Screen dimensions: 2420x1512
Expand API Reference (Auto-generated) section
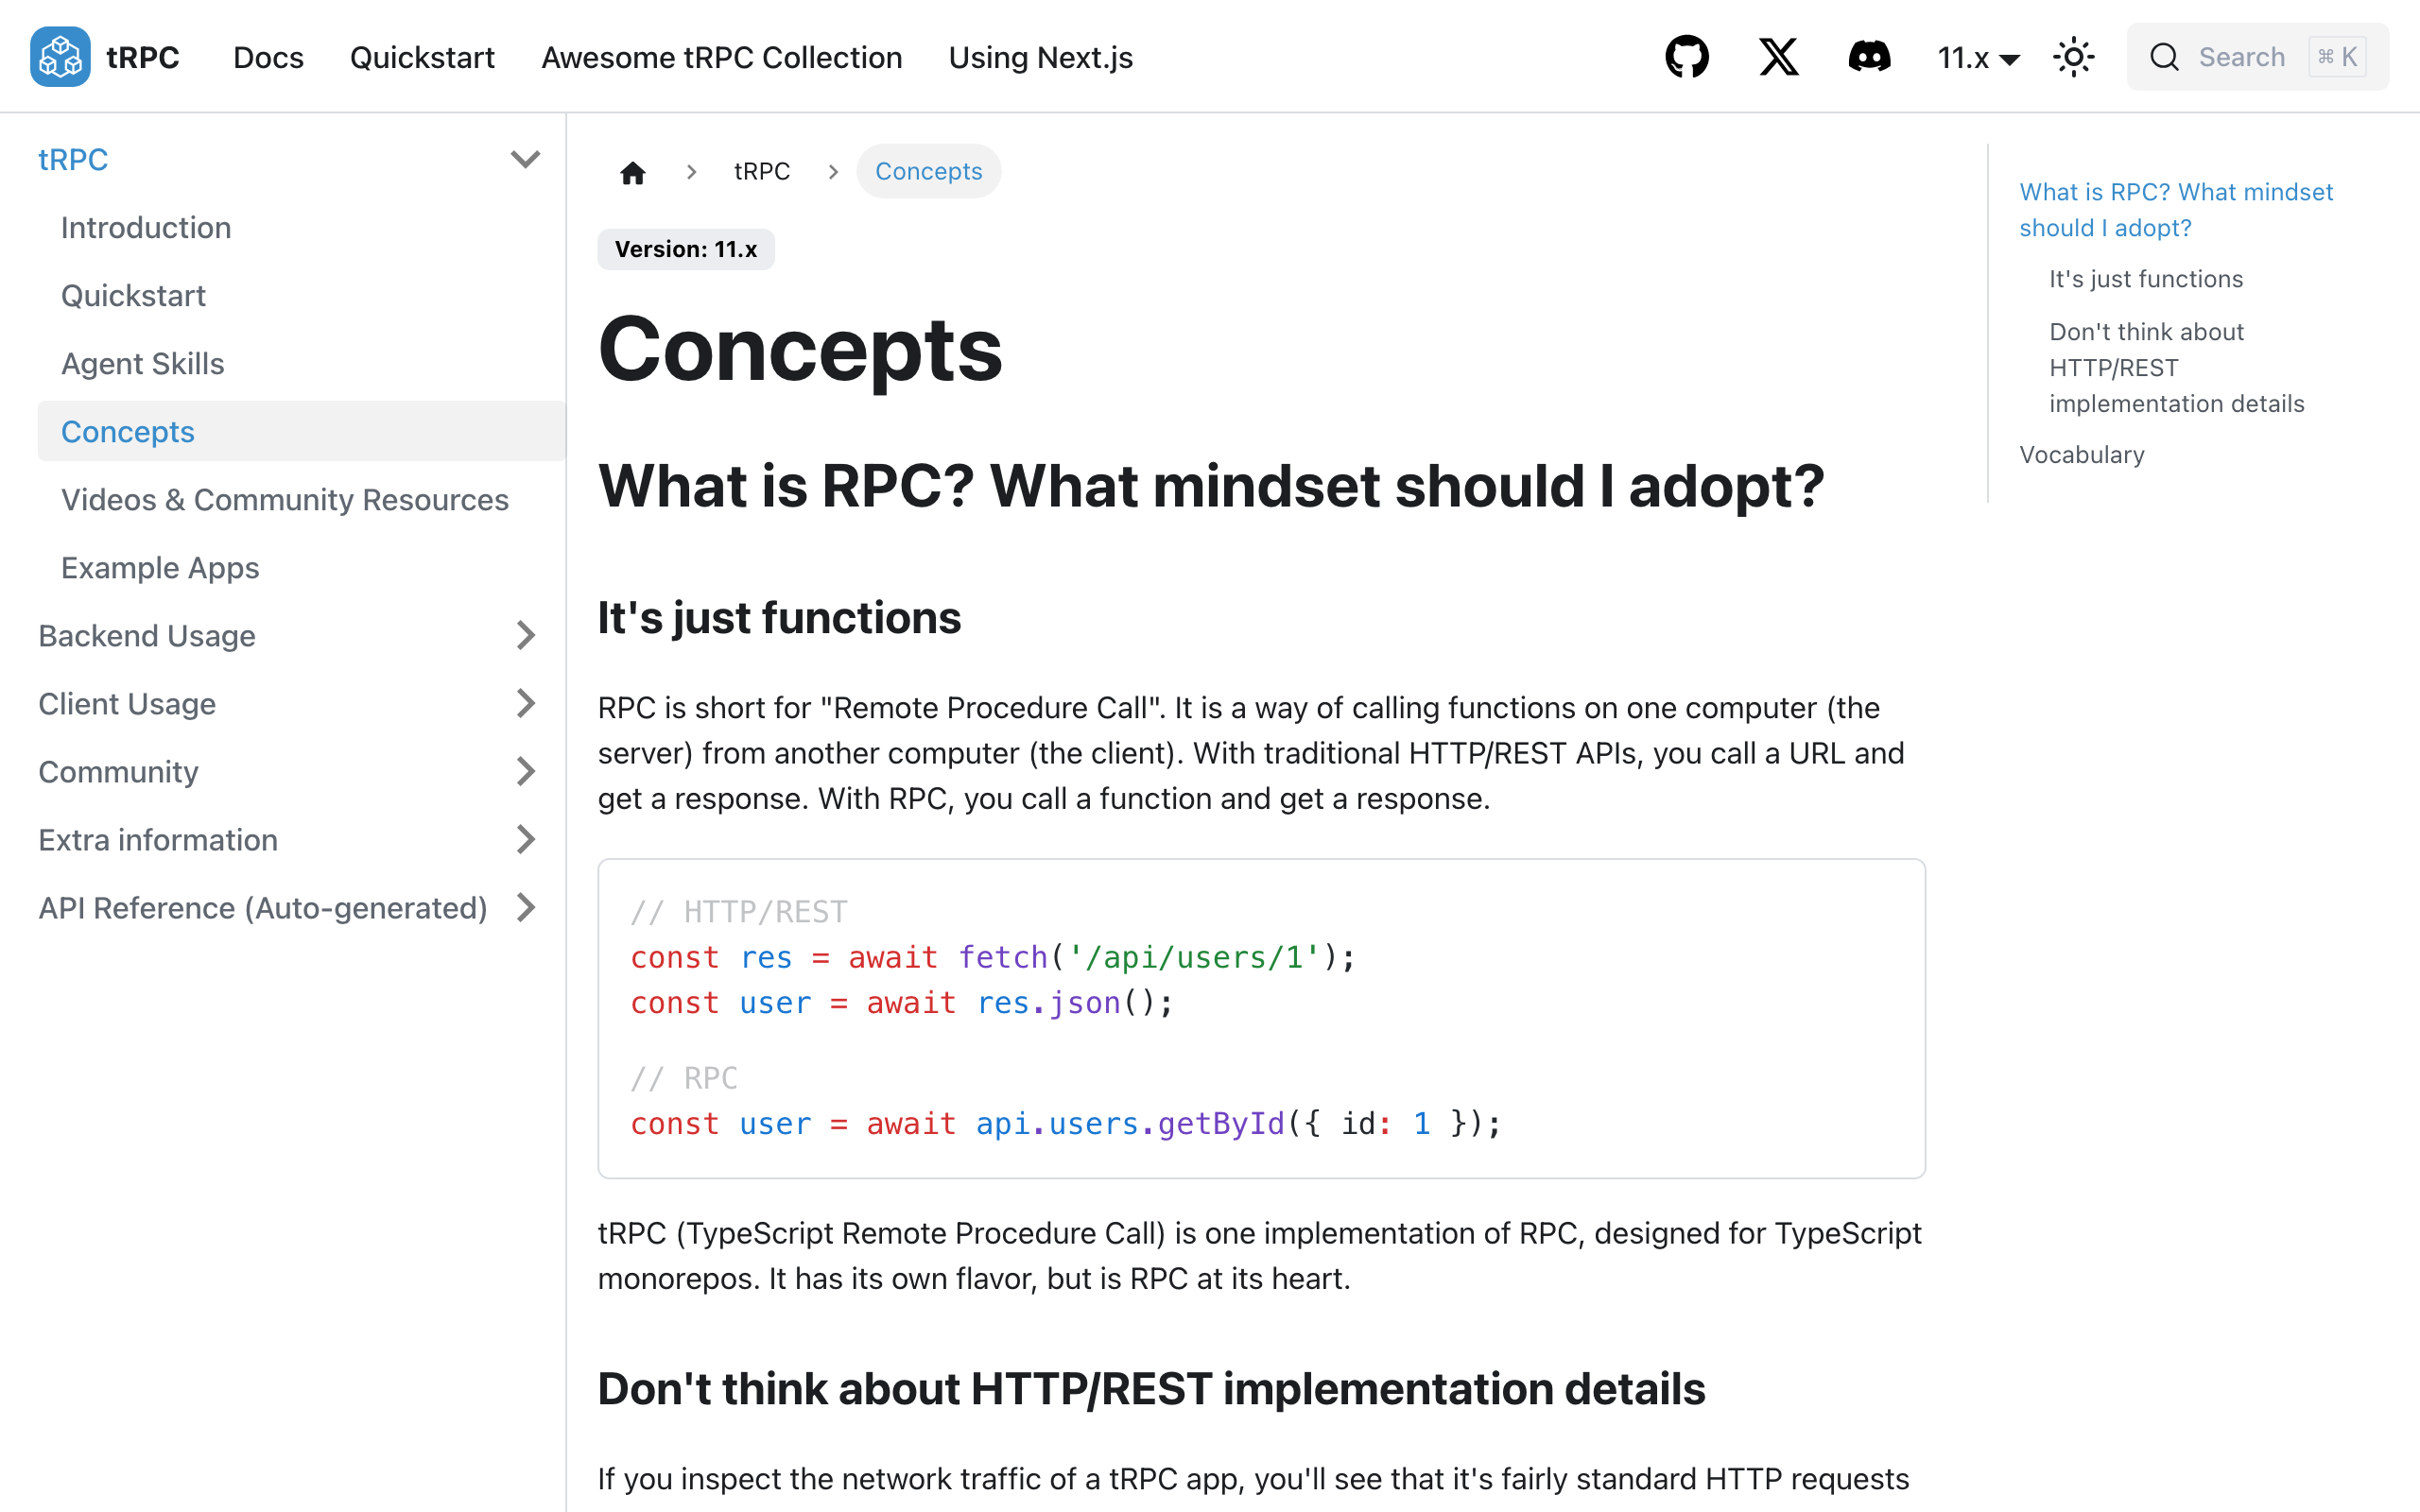pyautogui.click(x=525, y=907)
